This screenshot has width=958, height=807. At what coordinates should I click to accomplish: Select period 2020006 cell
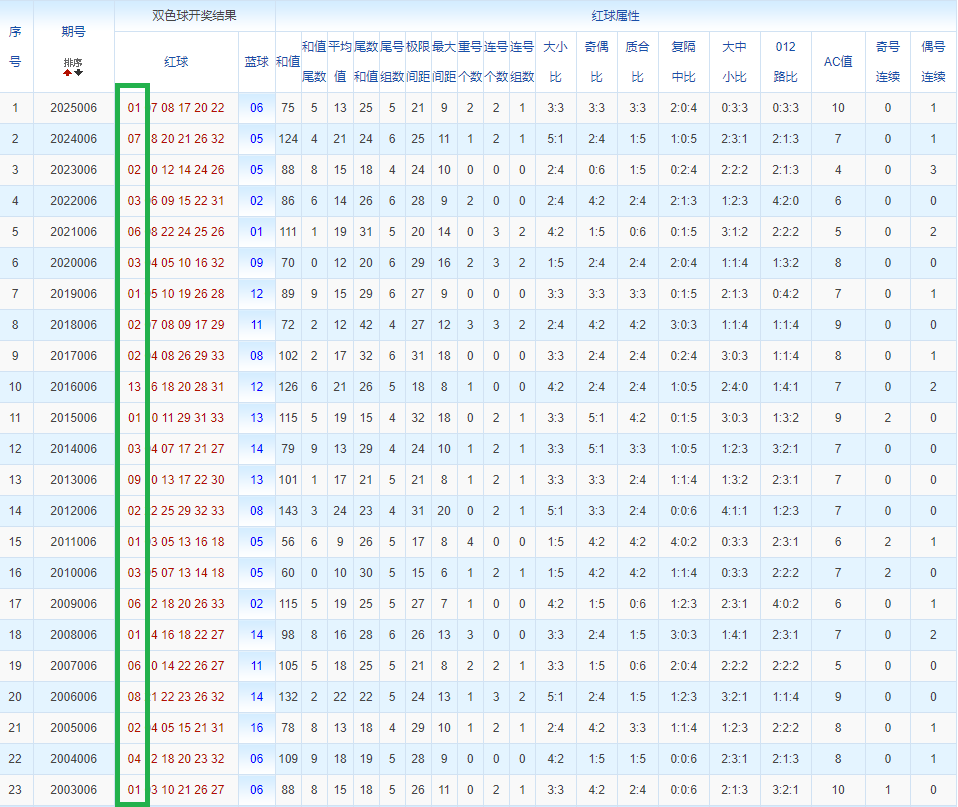[73, 263]
